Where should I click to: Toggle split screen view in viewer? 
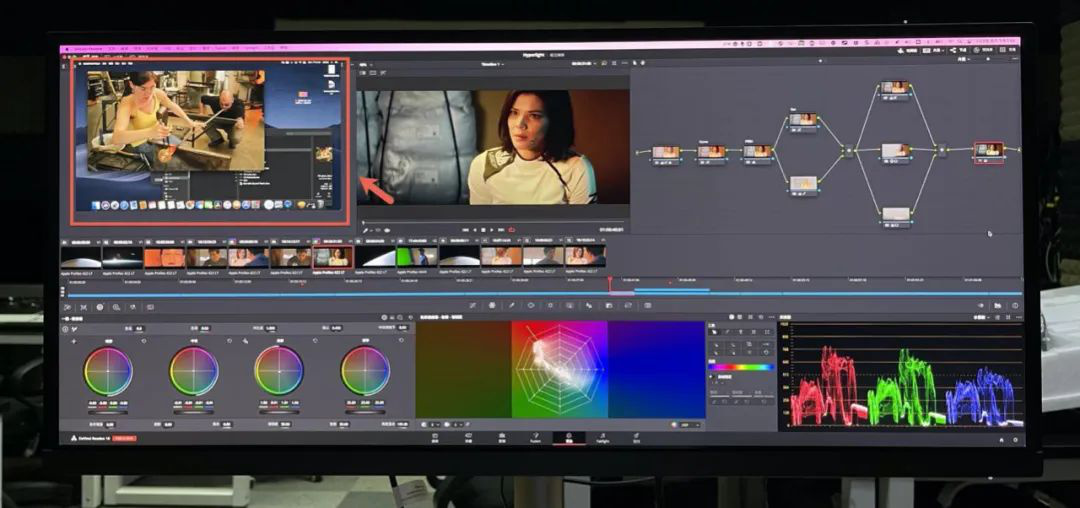click(373, 72)
